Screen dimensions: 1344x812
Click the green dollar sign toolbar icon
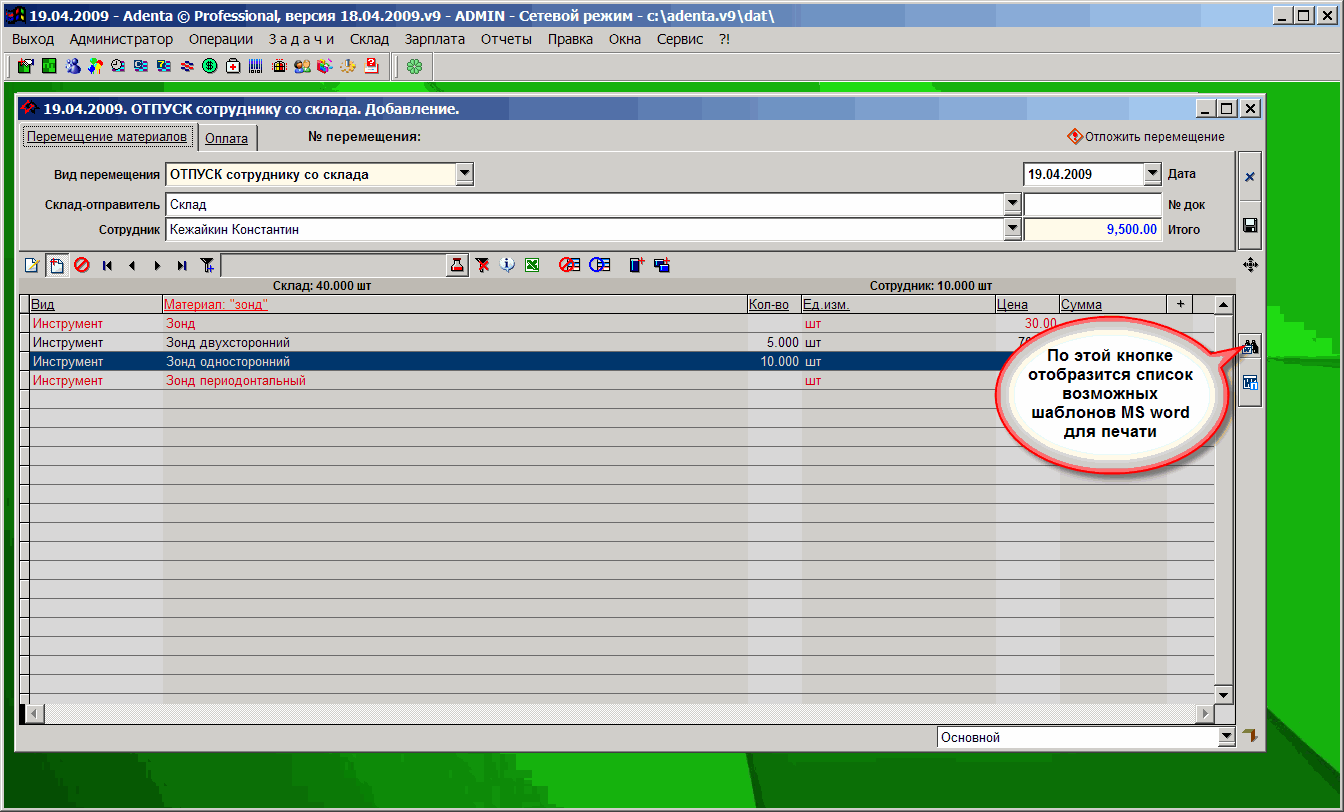click(x=210, y=67)
